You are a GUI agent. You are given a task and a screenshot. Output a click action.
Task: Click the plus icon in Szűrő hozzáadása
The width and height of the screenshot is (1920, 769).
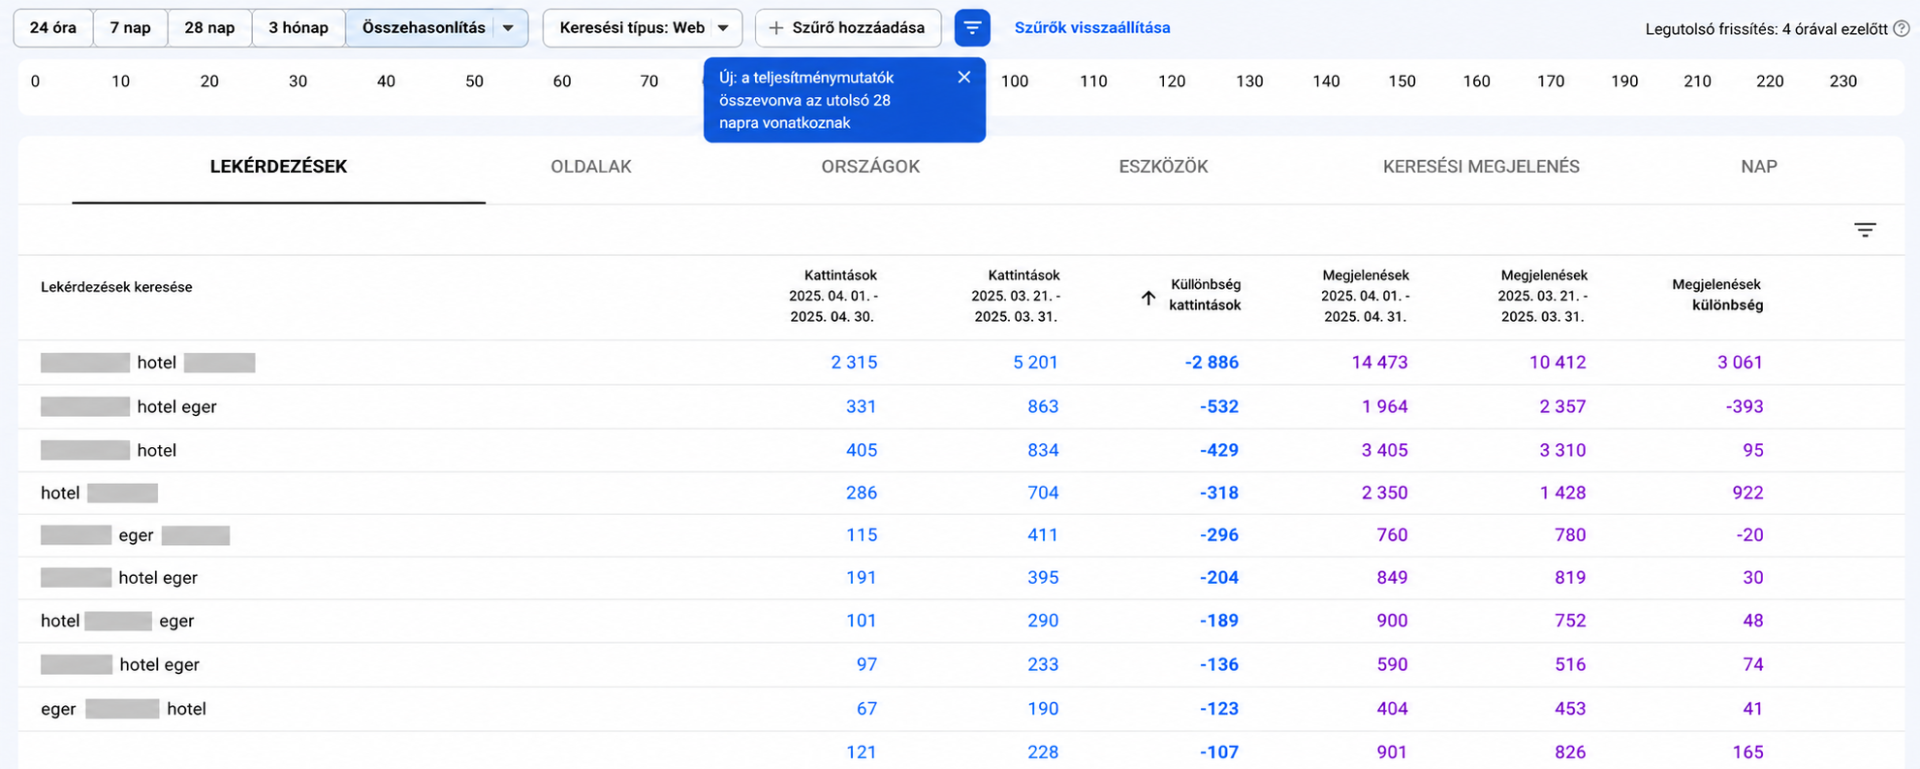776,28
